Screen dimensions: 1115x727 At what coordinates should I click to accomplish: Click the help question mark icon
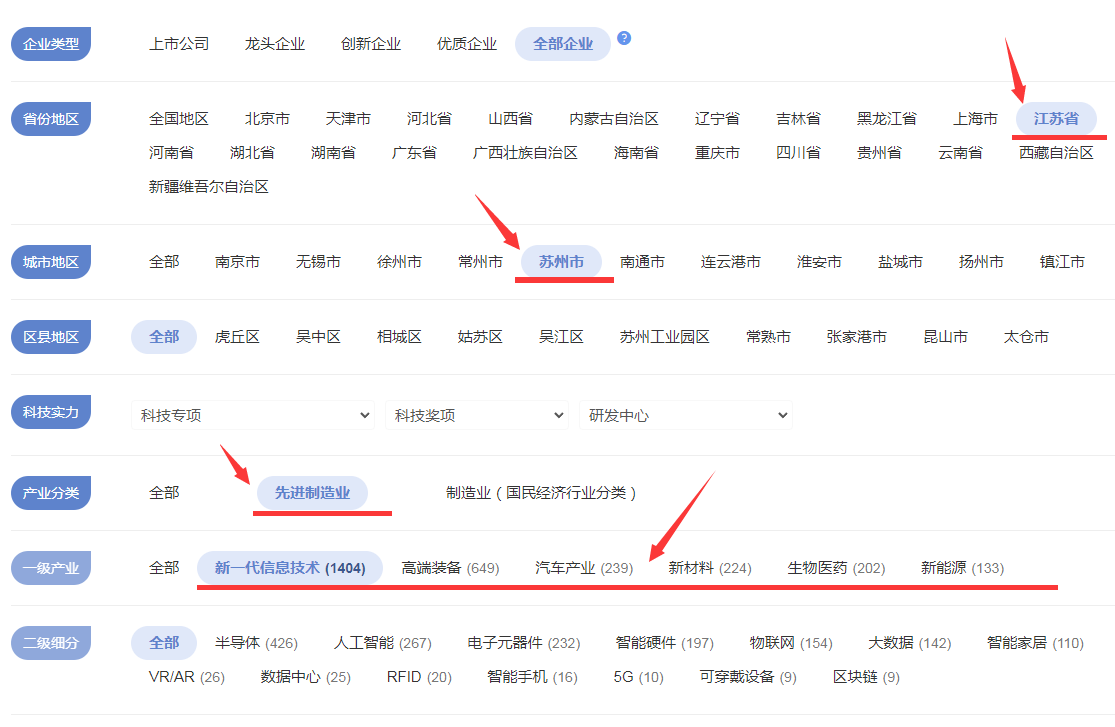624,39
